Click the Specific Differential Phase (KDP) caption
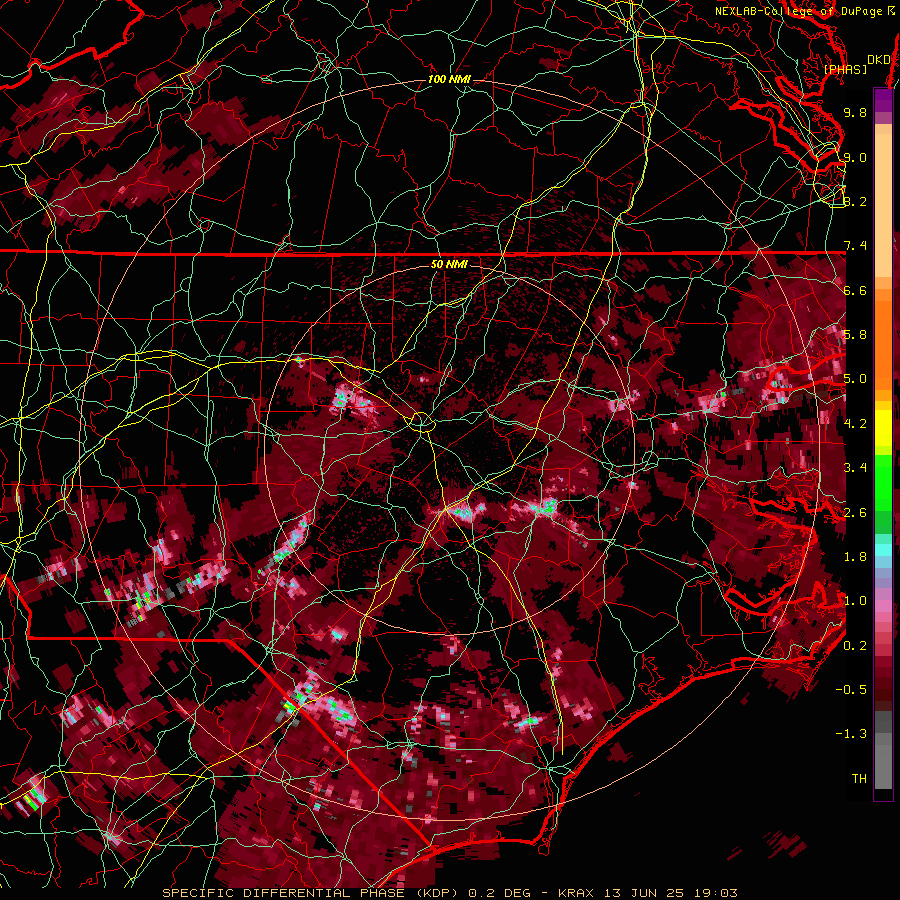The image size is (900, 900). click(x=313, y=893)
